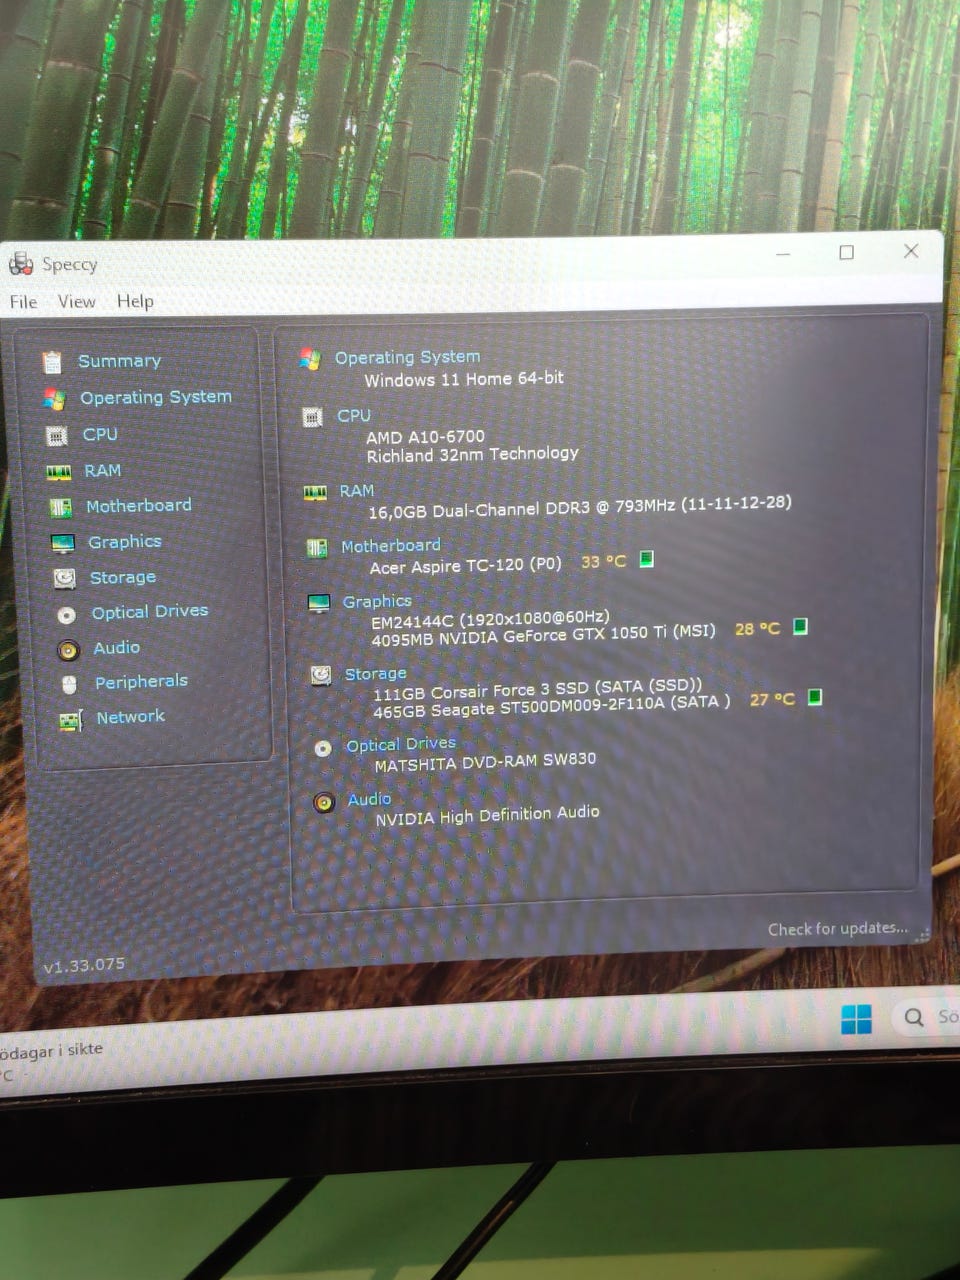Click graphics temperature indicator next to 28 °C
The image size is (960, 1280).
800,626
